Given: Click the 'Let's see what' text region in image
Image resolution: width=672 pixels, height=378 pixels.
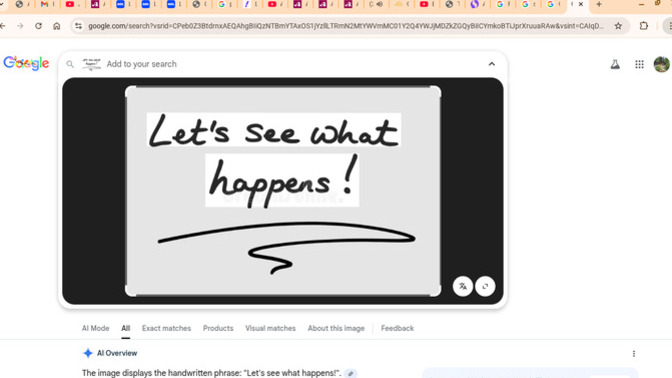Looking at the screenshot, I should pos(274,130).
